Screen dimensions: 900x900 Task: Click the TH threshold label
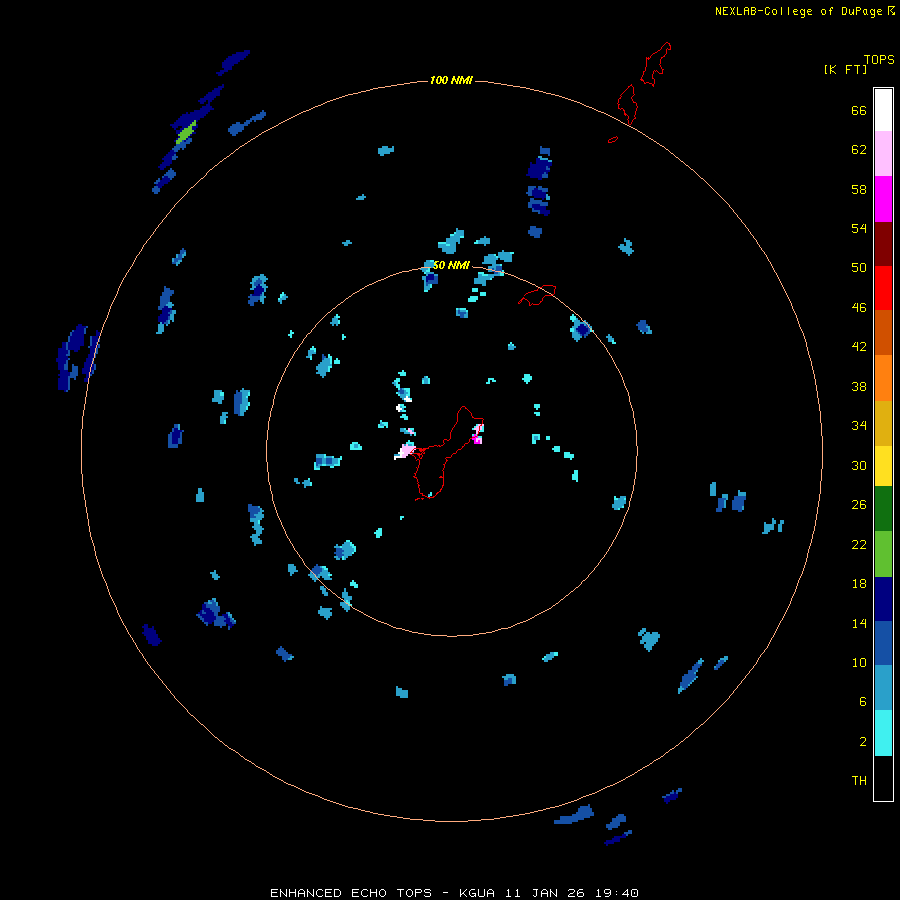click(x=859, y=781)
